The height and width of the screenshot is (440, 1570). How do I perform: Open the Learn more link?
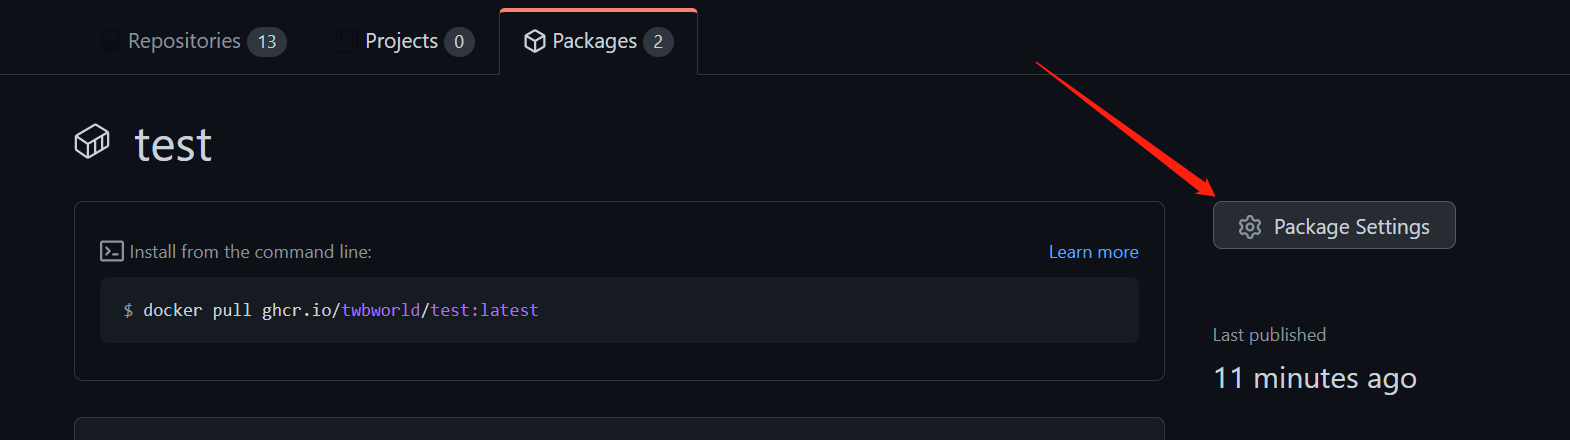click(1093, 252)
